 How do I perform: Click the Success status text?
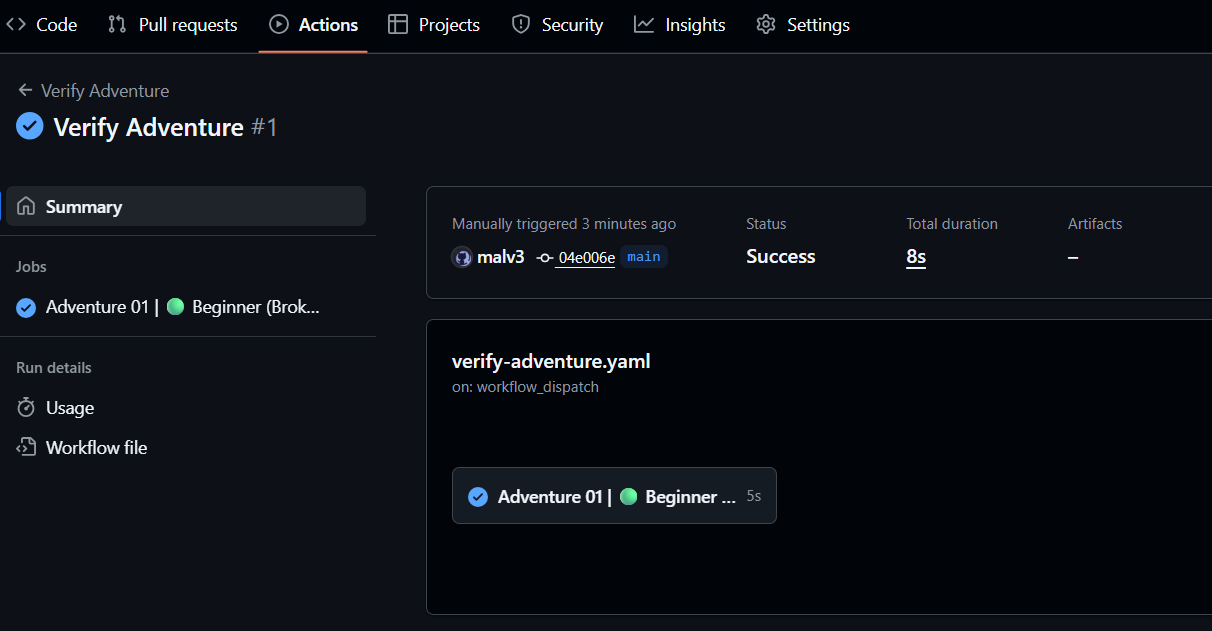(781, 257)
